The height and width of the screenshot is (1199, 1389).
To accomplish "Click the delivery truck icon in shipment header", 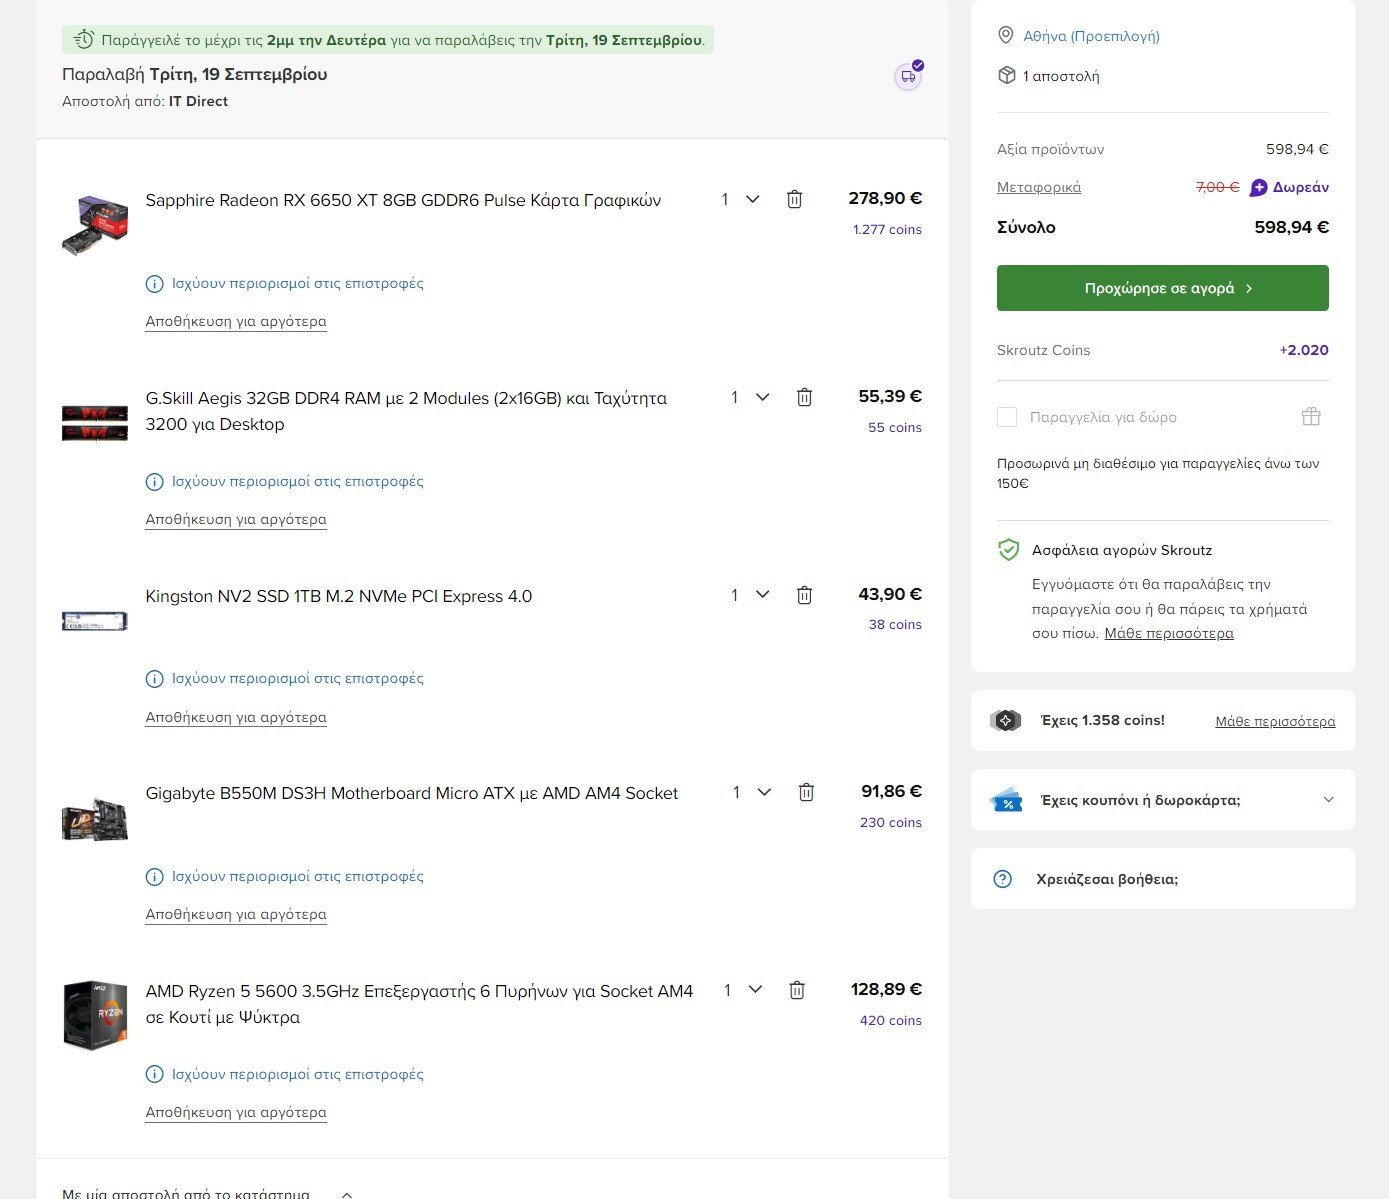I will point(908,76).
